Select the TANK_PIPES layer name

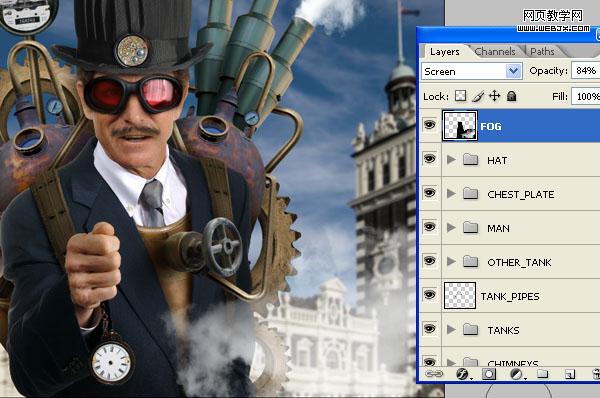point(510,297)
